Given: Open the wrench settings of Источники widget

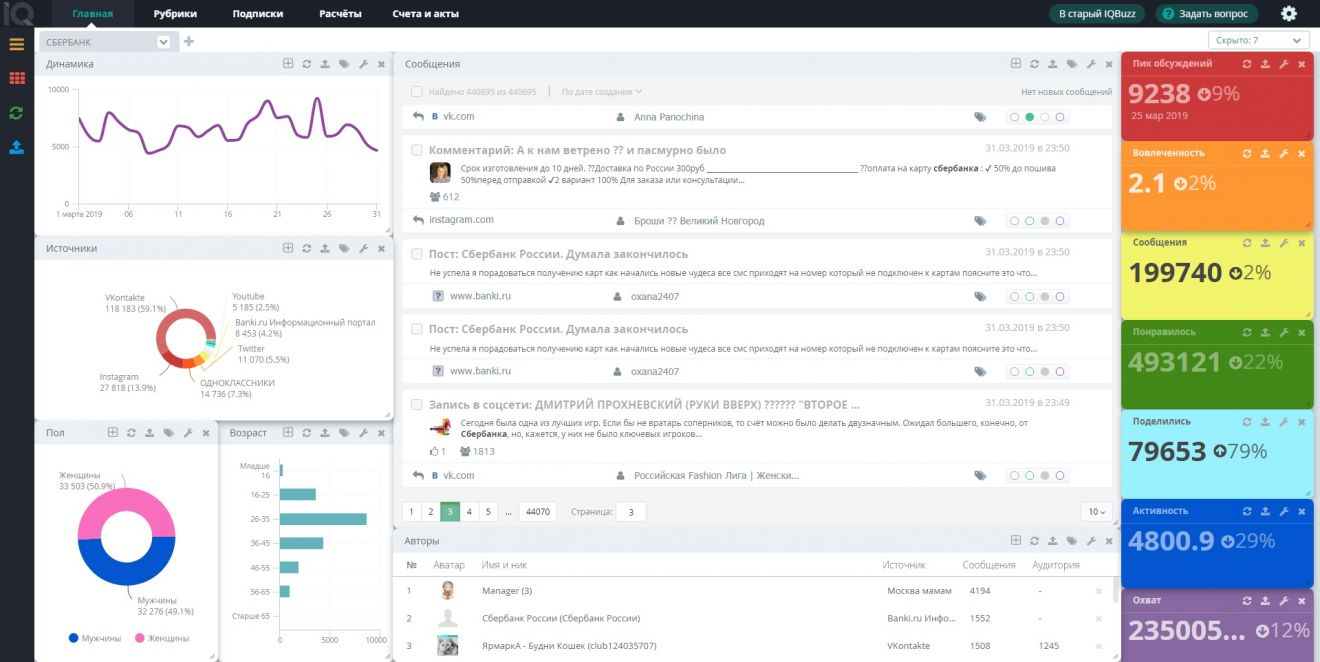Looking at the screenshot, I should (x=363, y=248).
